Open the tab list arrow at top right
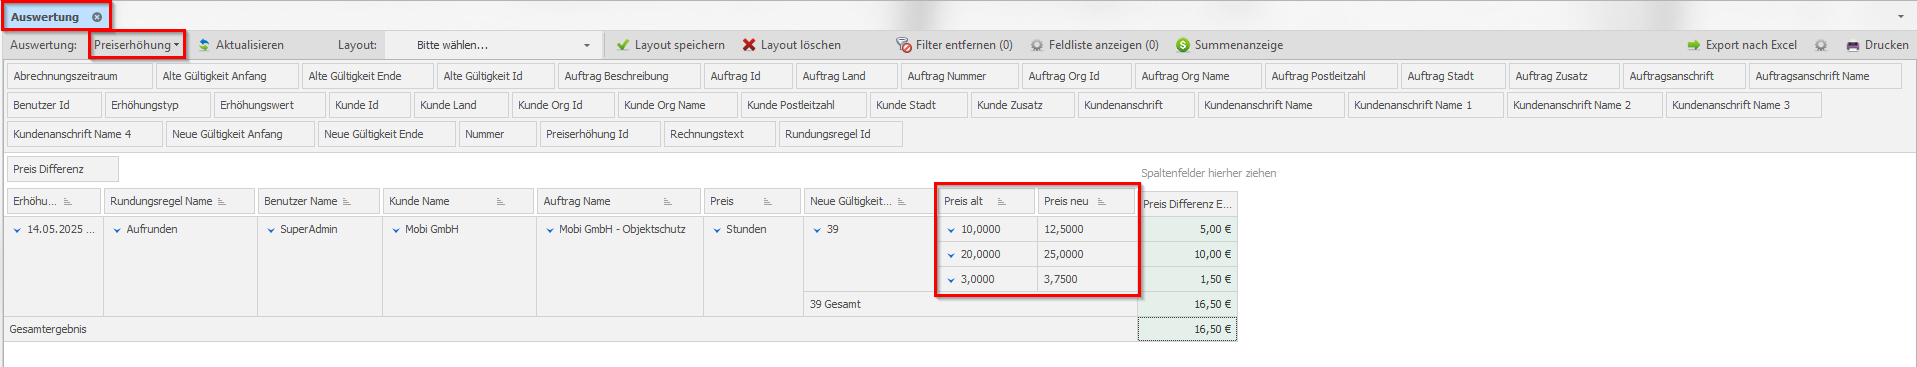 [x=1901, y=17]
